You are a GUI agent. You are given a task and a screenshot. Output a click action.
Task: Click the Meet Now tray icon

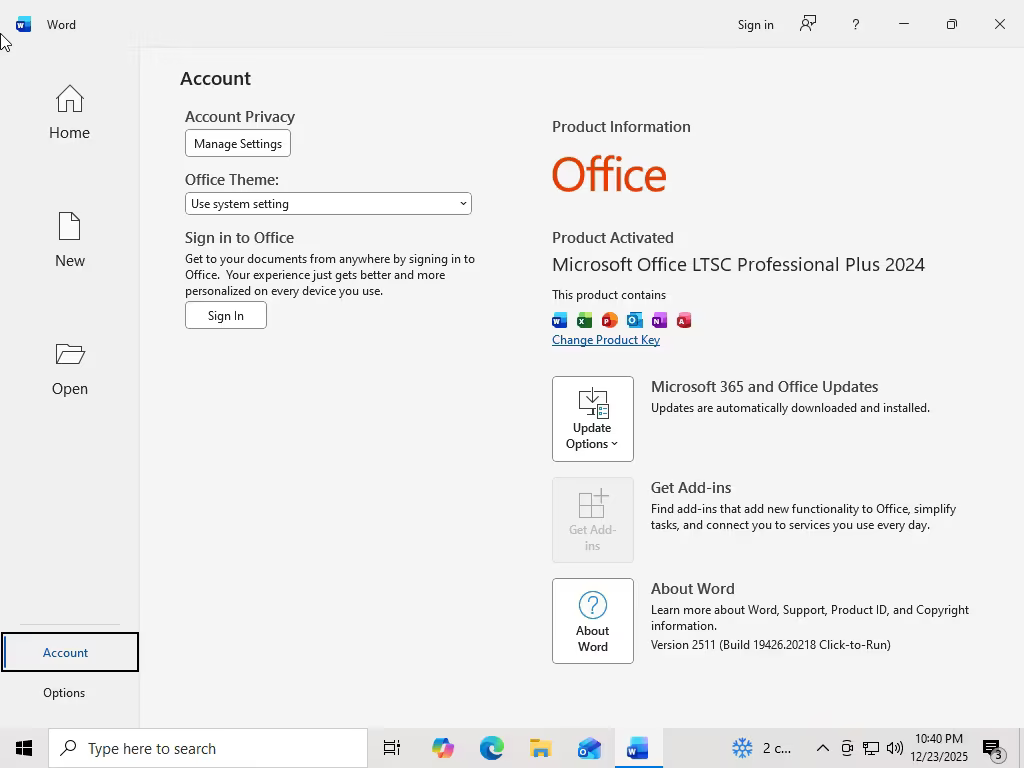click(847, 748)
